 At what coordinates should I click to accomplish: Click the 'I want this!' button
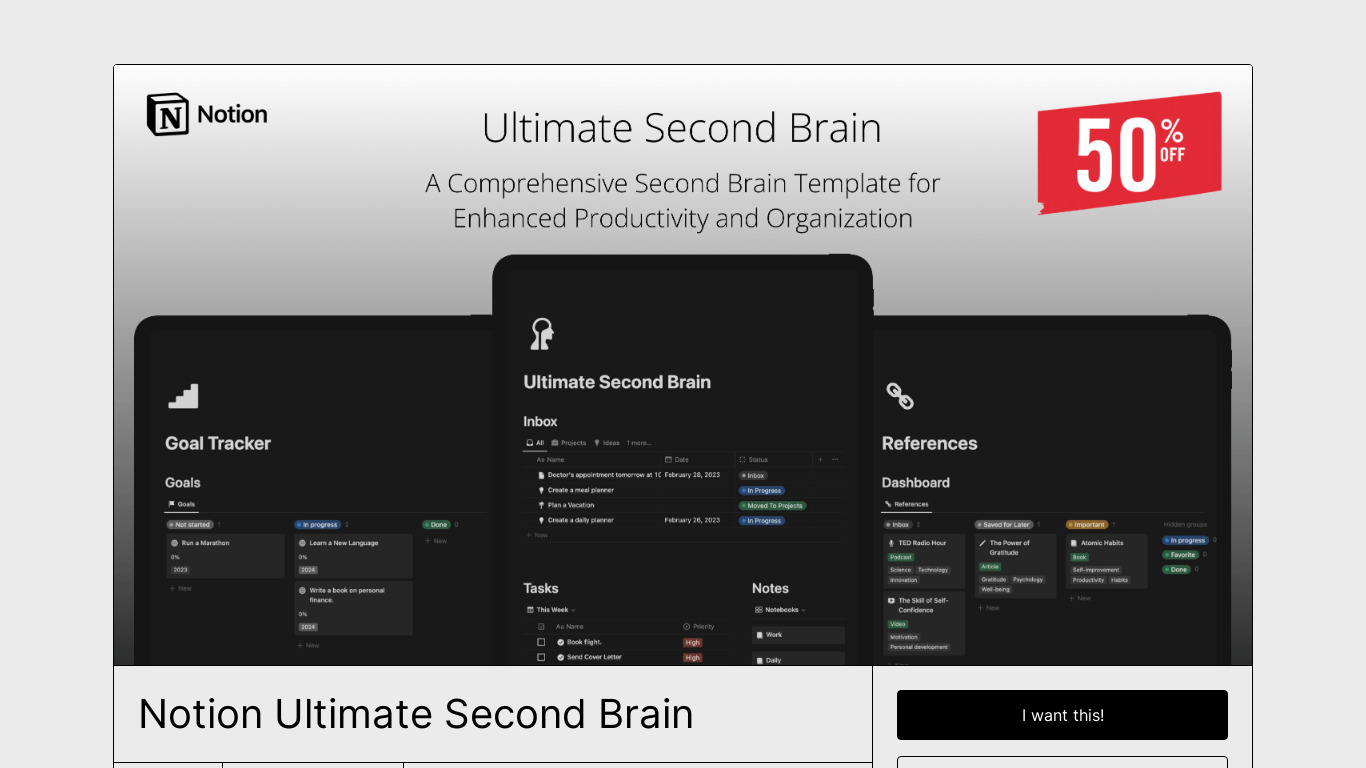click(x=1062, y=715)
